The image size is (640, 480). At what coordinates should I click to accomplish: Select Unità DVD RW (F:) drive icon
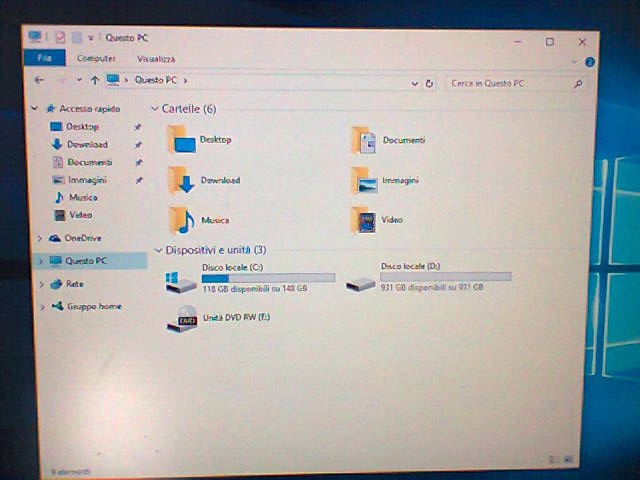(x=182, y=320)
